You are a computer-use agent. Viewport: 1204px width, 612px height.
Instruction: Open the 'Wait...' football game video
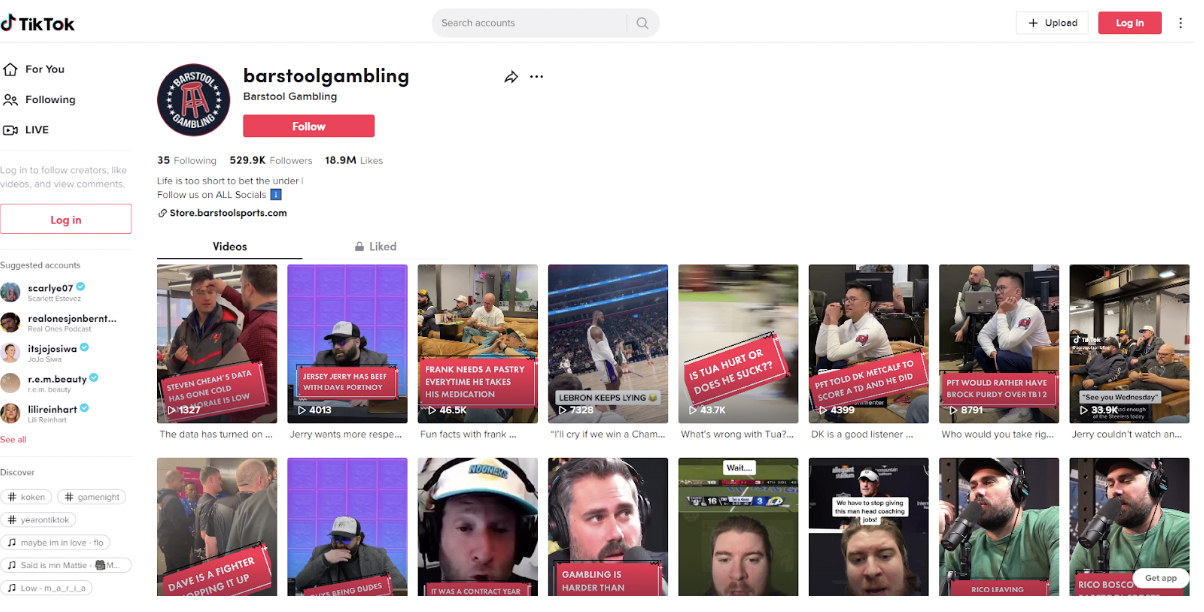[738, 527]
